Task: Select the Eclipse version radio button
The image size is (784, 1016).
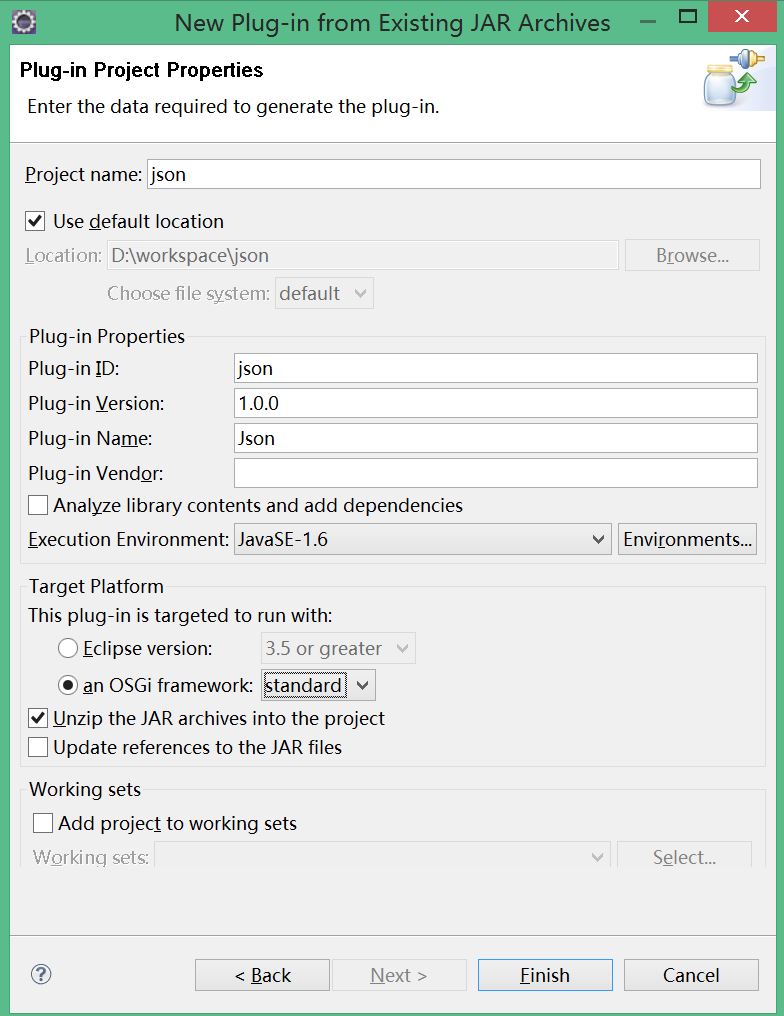Action: 68,648
